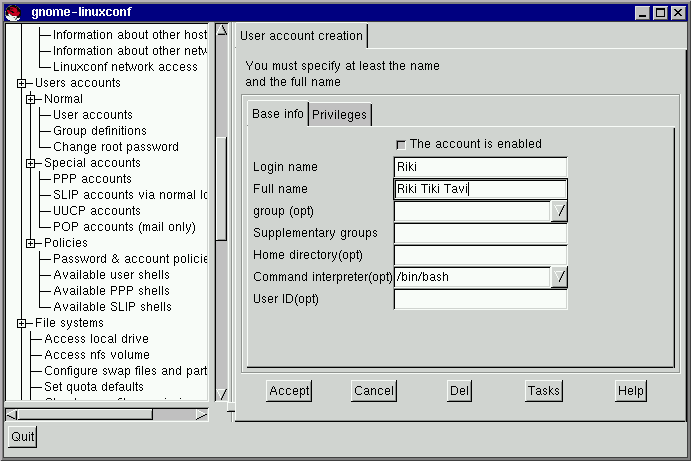
Task: Click the Cancel button
Action: 373,391
